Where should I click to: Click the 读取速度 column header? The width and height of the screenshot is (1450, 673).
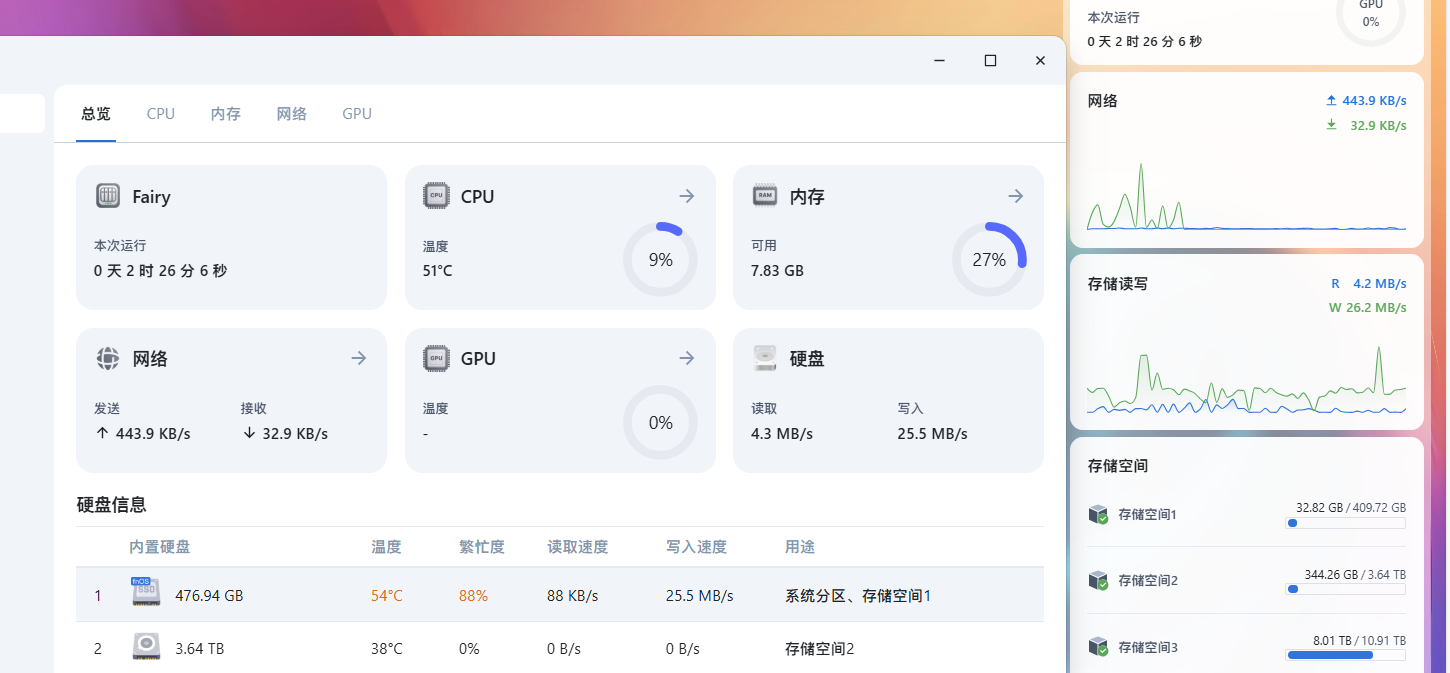[x=578, y=547]
